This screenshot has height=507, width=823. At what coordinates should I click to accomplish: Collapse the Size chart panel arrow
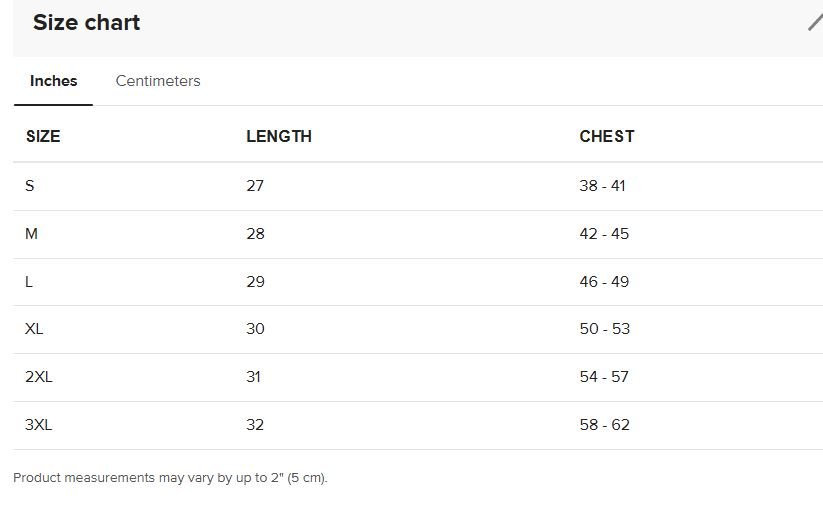tap(815, 22)
